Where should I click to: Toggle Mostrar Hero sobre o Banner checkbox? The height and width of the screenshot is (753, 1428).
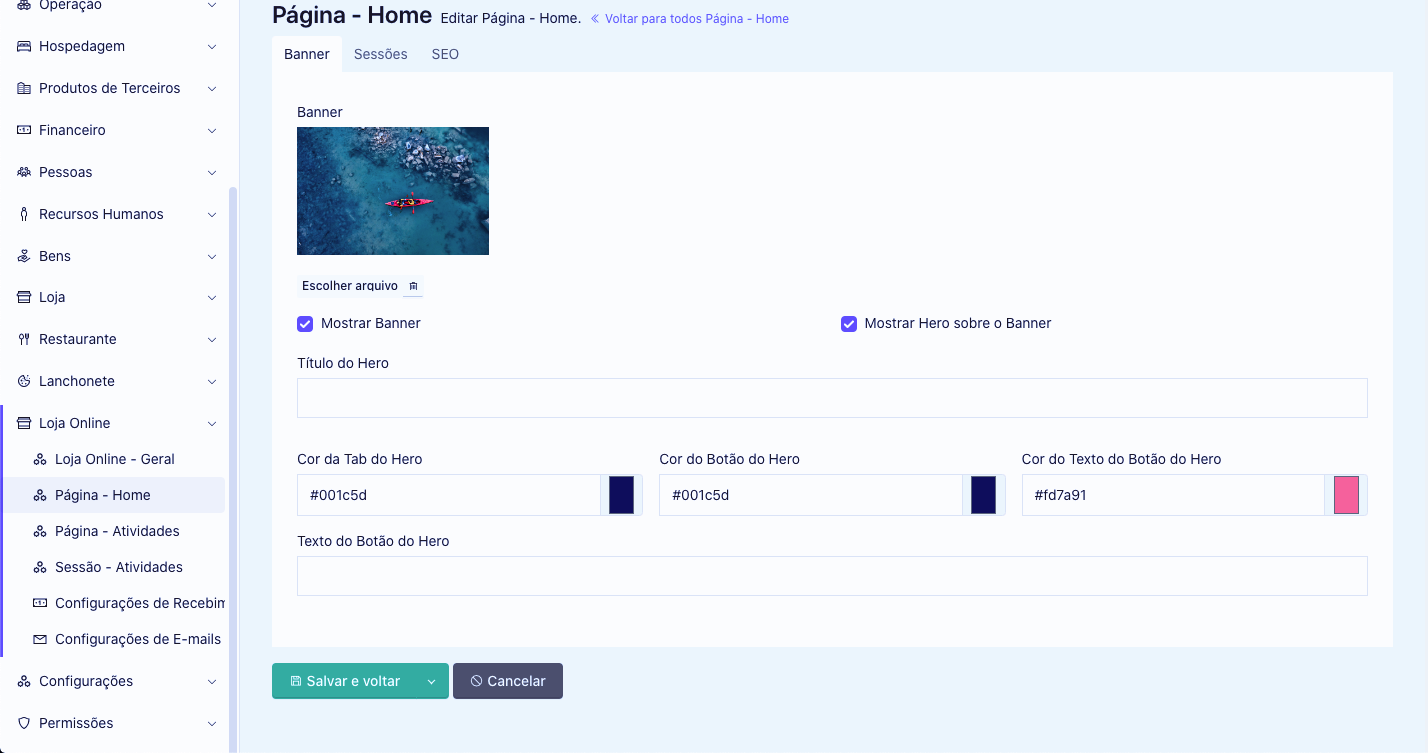(x=849, y=324)
